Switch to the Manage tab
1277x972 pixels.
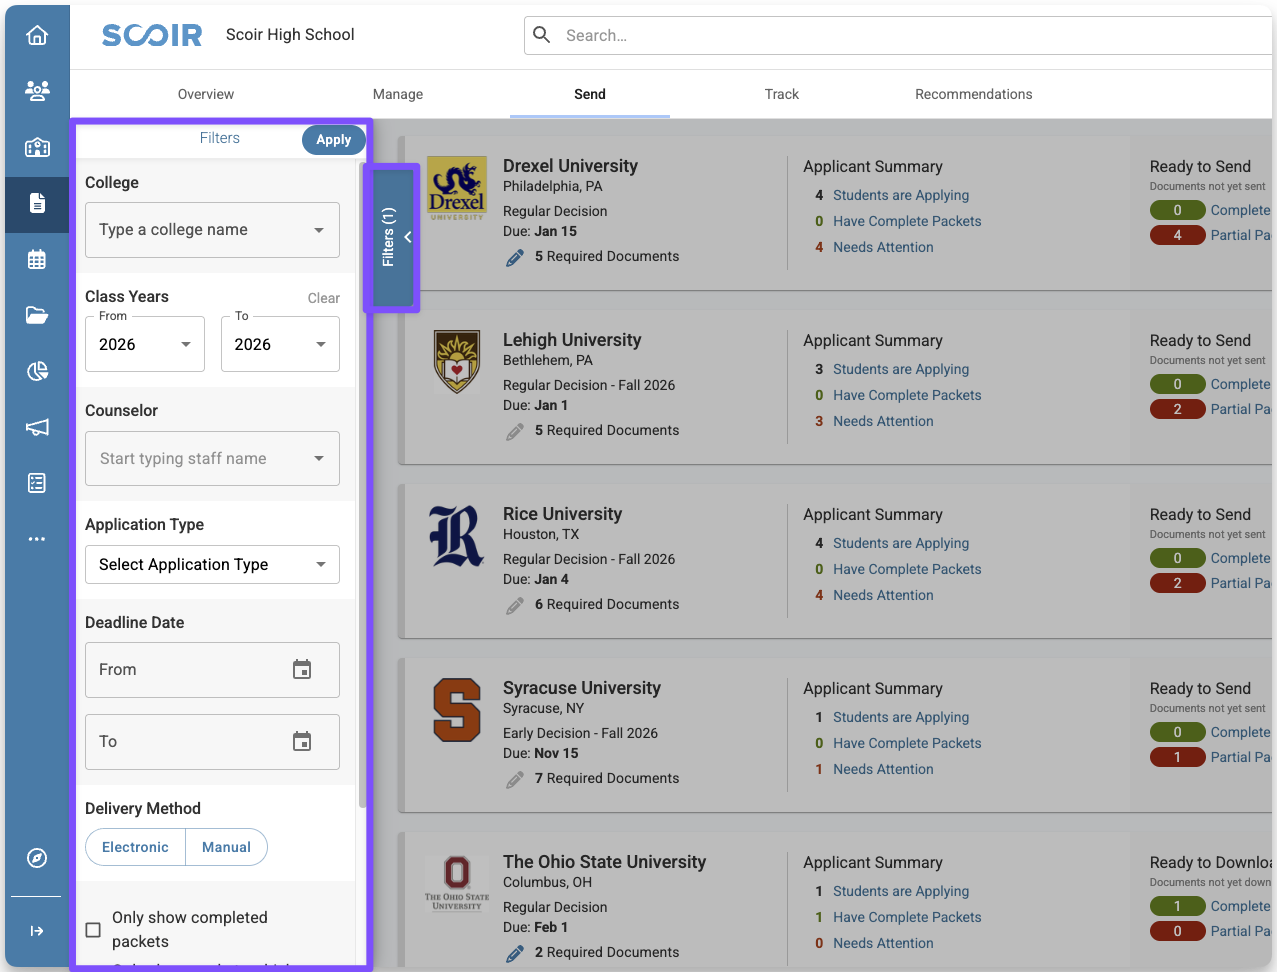click(398, 94)
